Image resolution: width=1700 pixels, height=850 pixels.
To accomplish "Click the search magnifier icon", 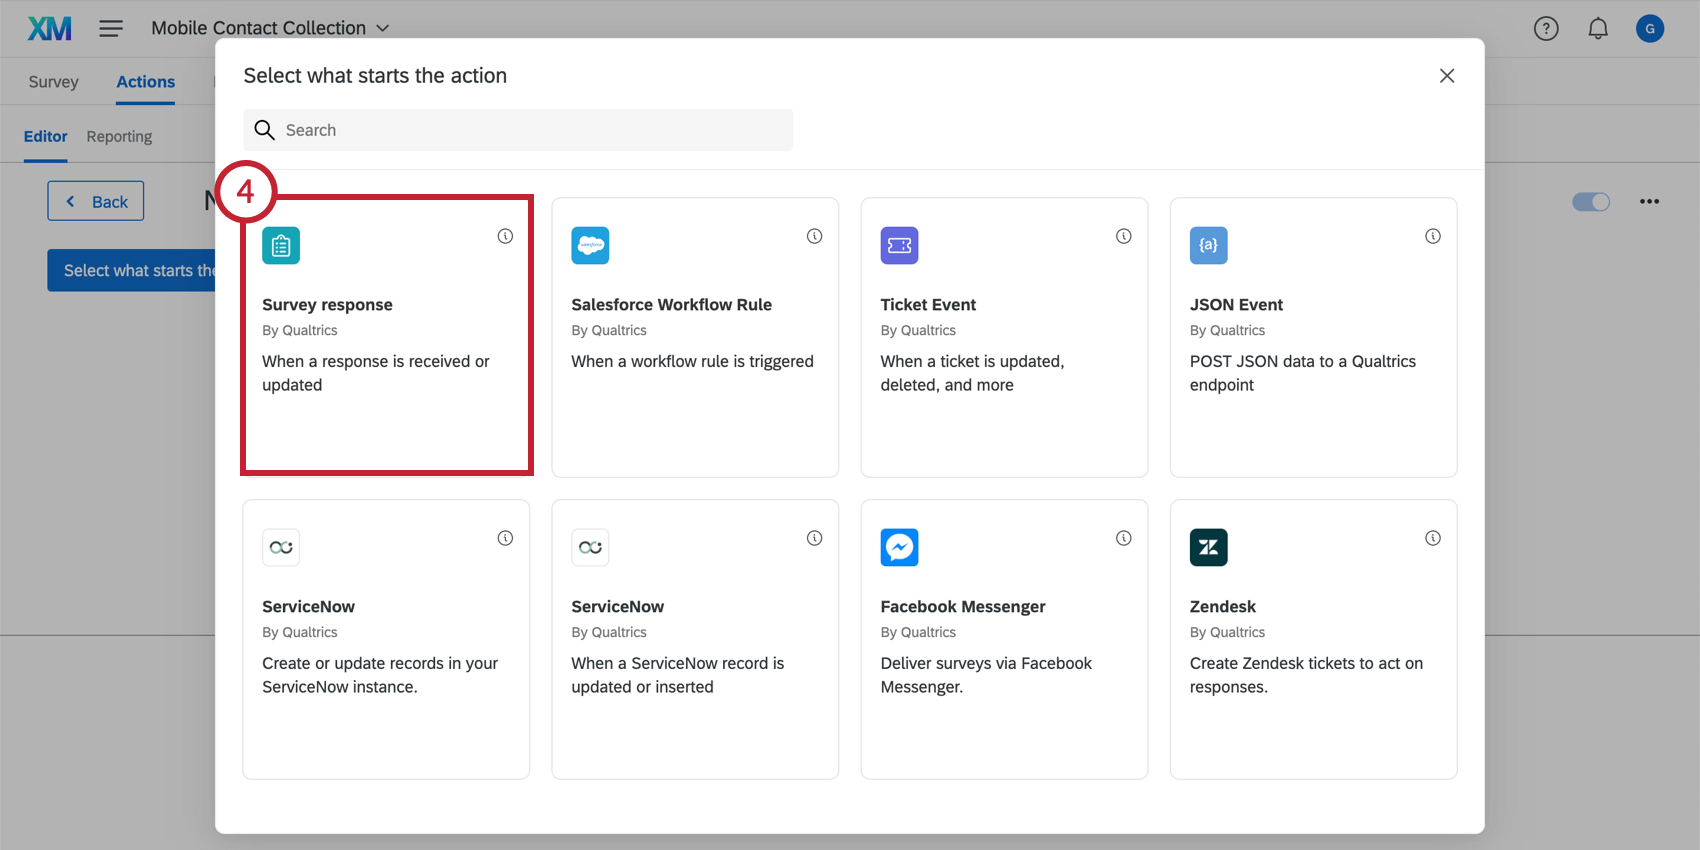I will [264, 130].
